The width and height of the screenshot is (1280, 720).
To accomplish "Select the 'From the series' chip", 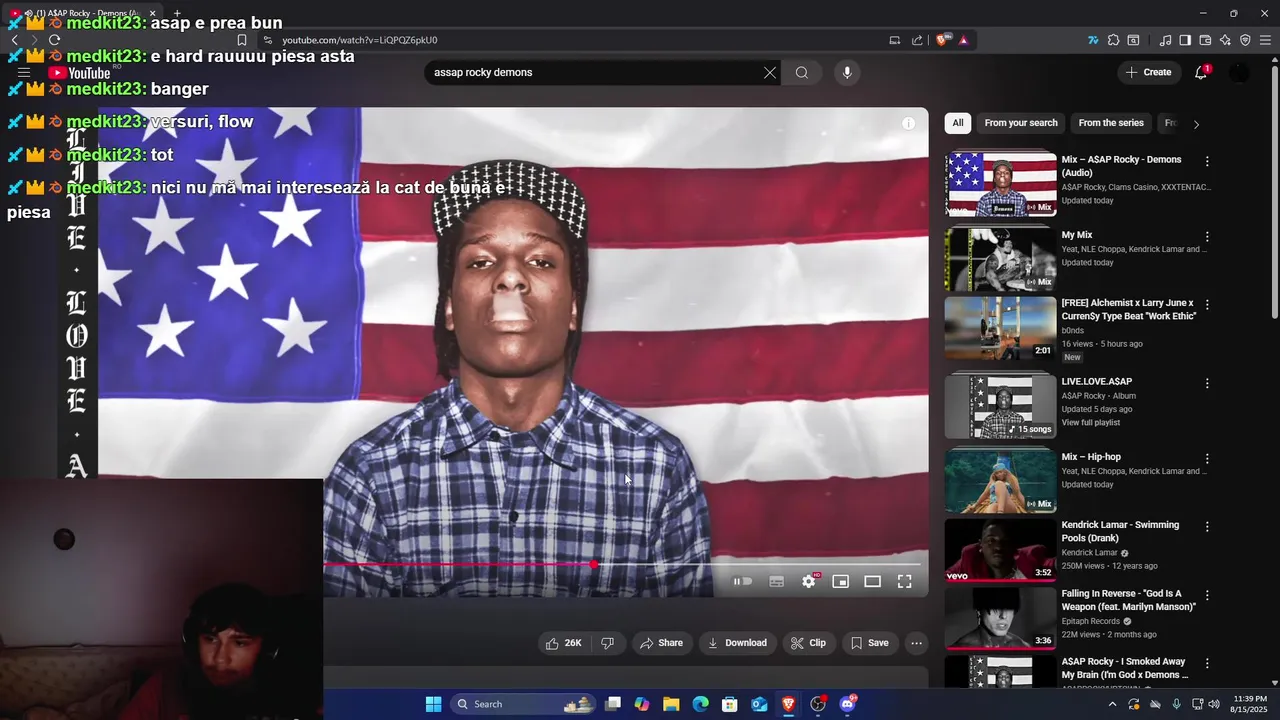I will click(1111, 123).
